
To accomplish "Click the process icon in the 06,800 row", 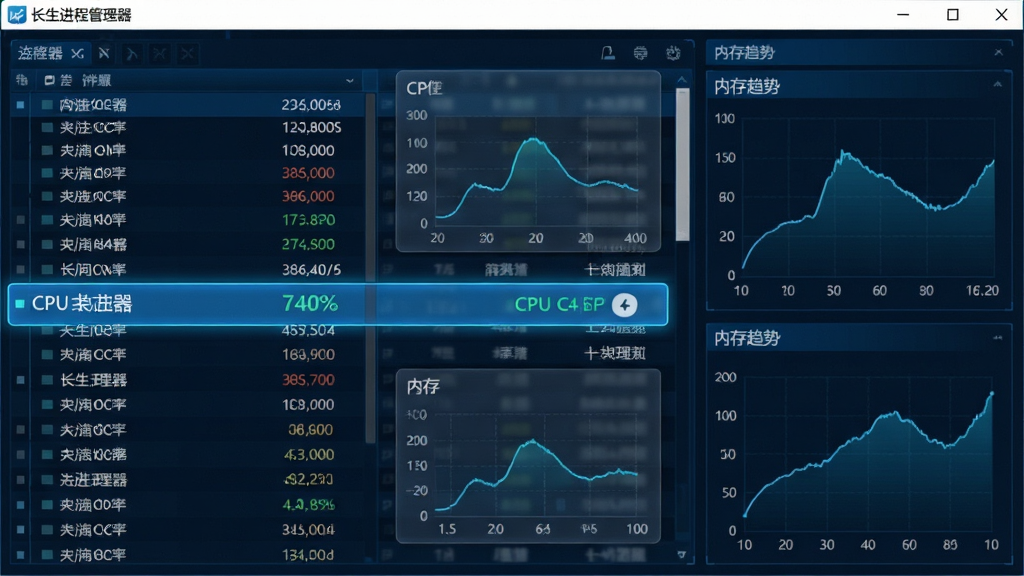I will click(x=47, y=430).
